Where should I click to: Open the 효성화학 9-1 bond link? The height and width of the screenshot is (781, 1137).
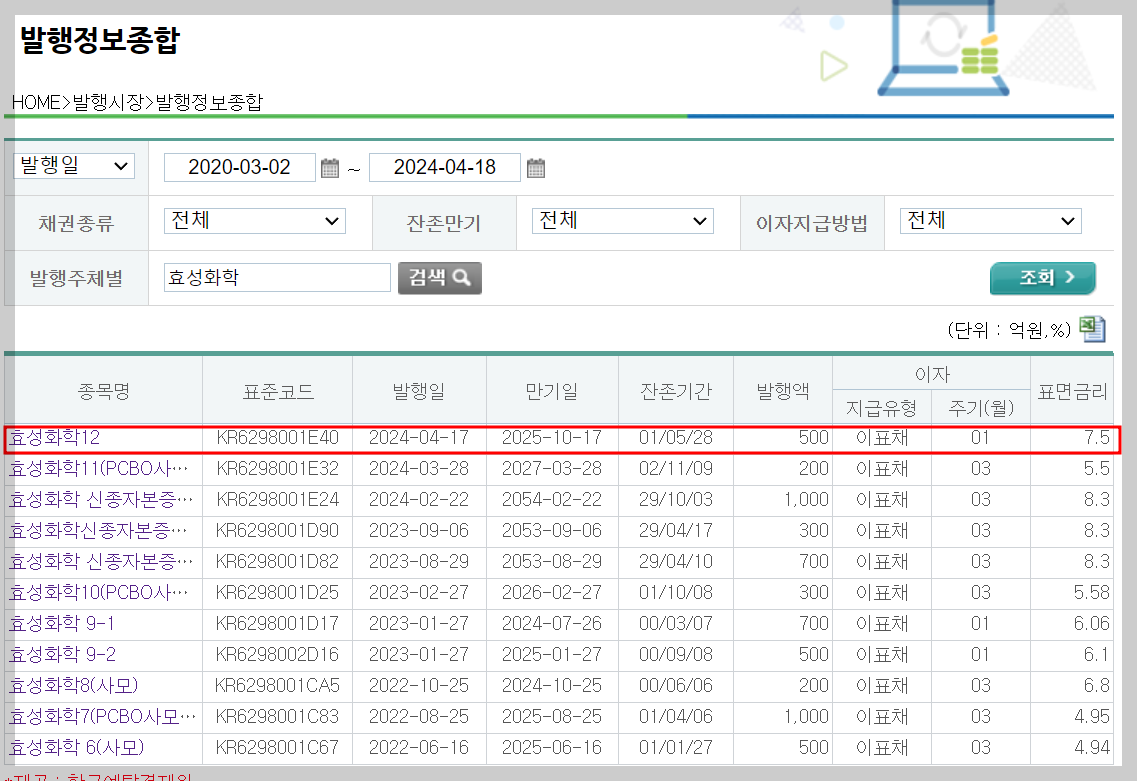[62, 624]
